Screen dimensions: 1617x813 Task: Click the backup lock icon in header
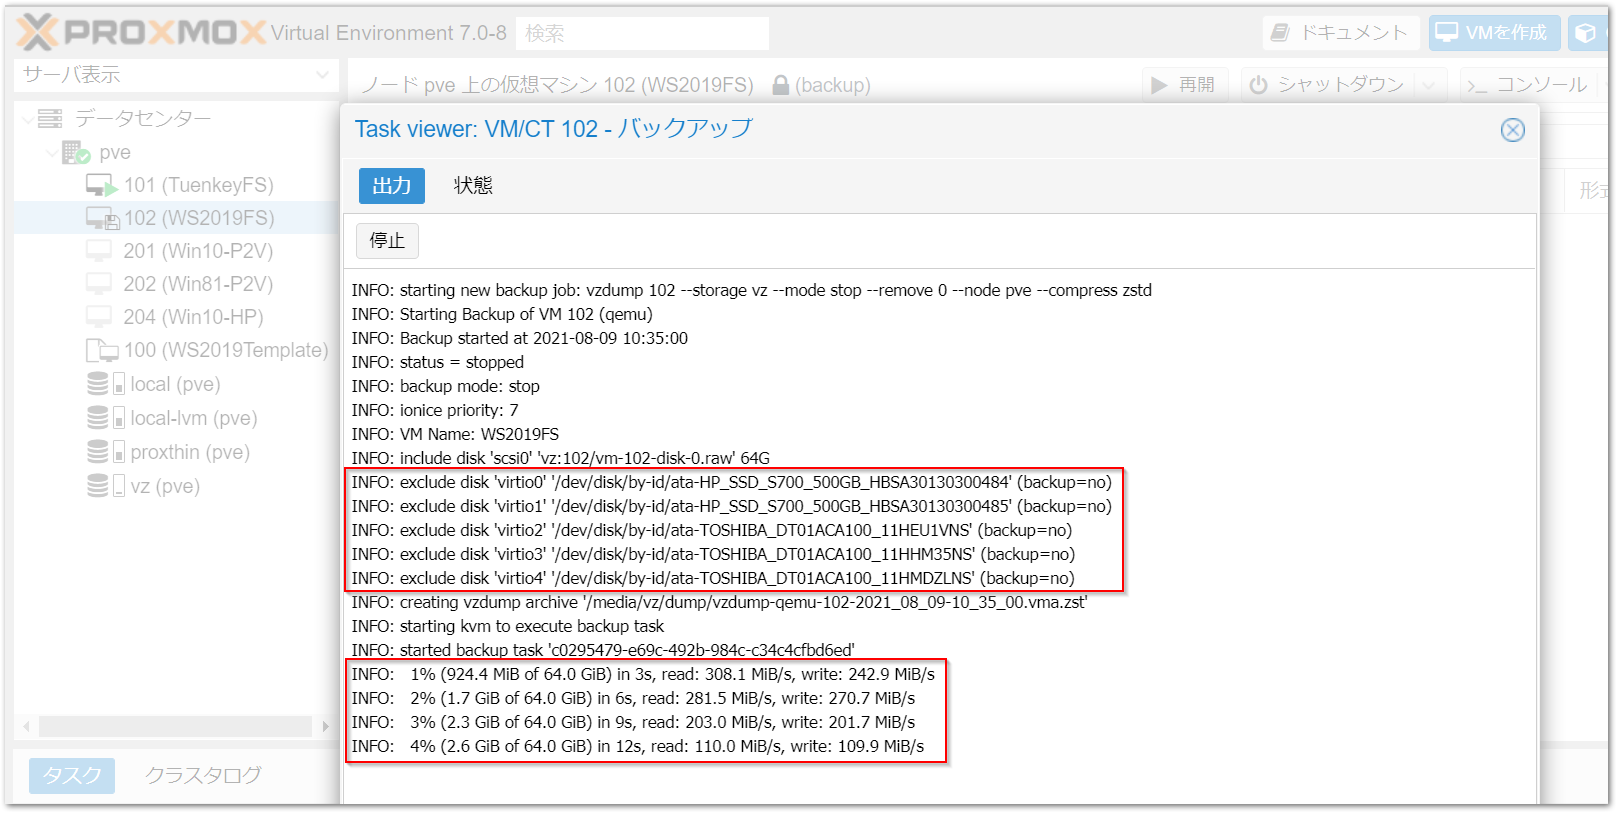tap(781, 86)
